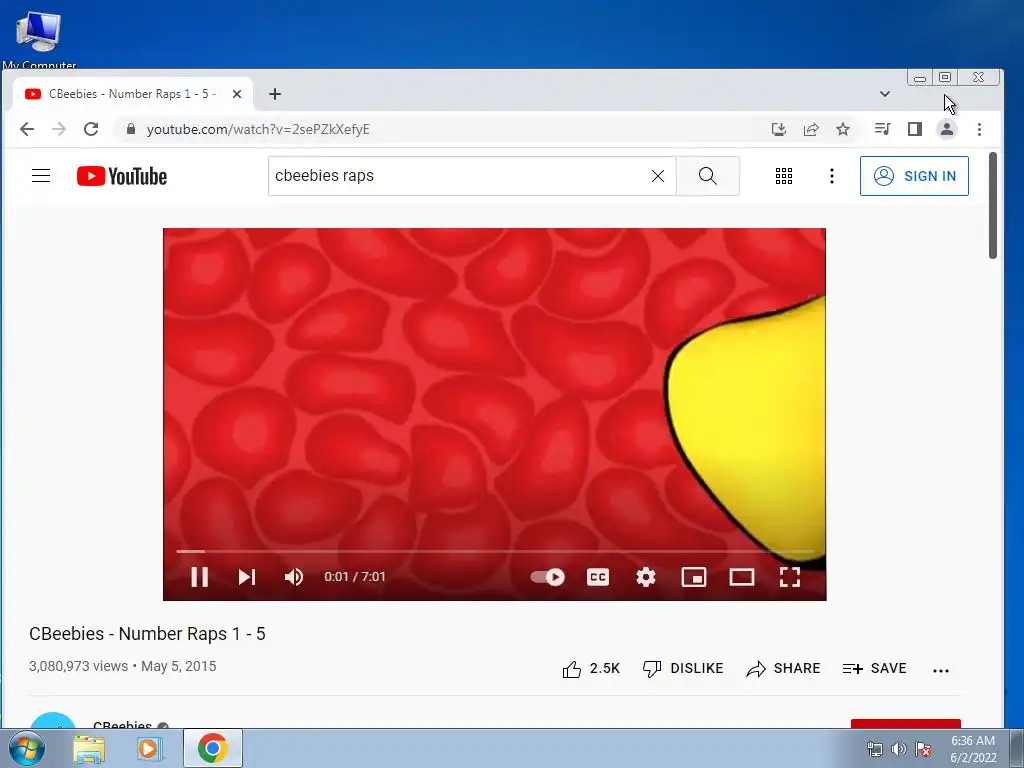This screenshot has height=768, width=1024.
Task: Open Chrome three-dot menu
Action: [x=979, y=129]
